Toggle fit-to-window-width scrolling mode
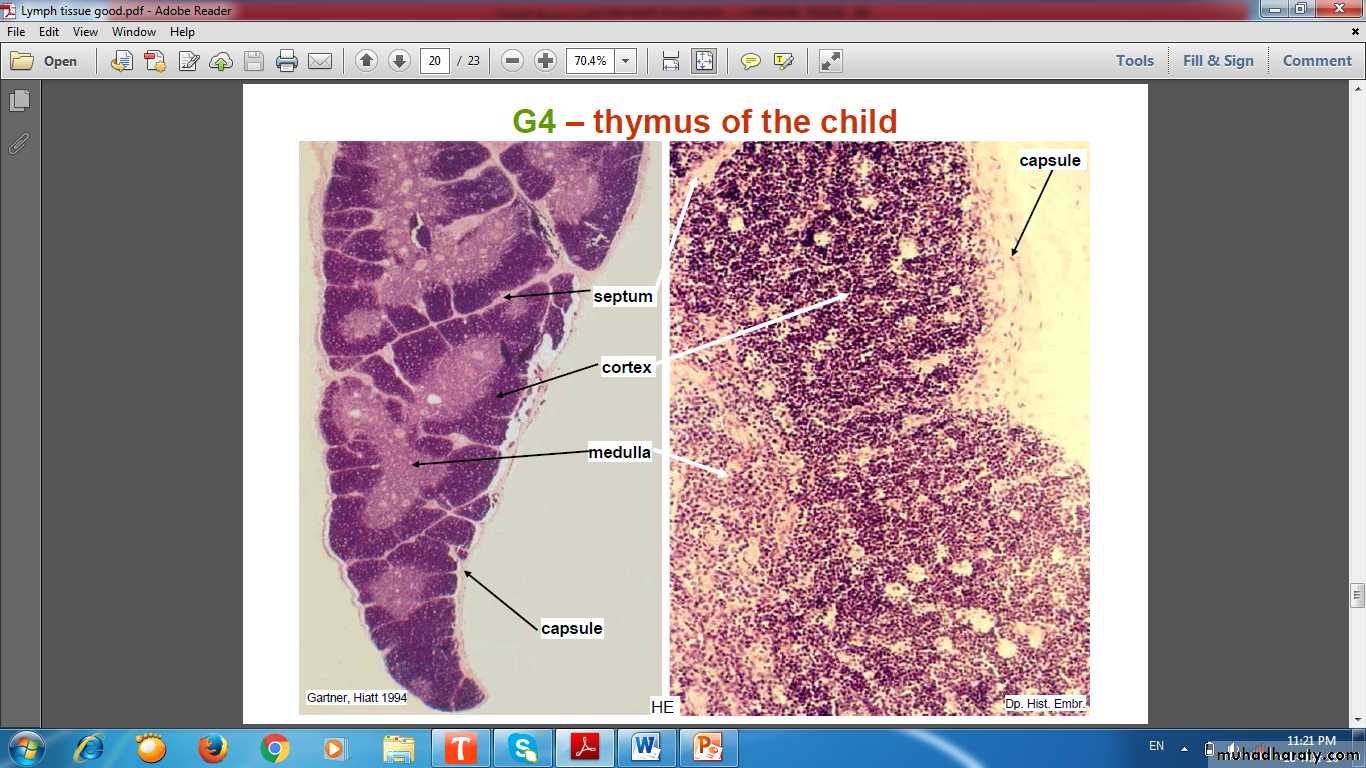The height and width of the screenshot is (768, 1366). pyautogui.click(x=671, y=61)
